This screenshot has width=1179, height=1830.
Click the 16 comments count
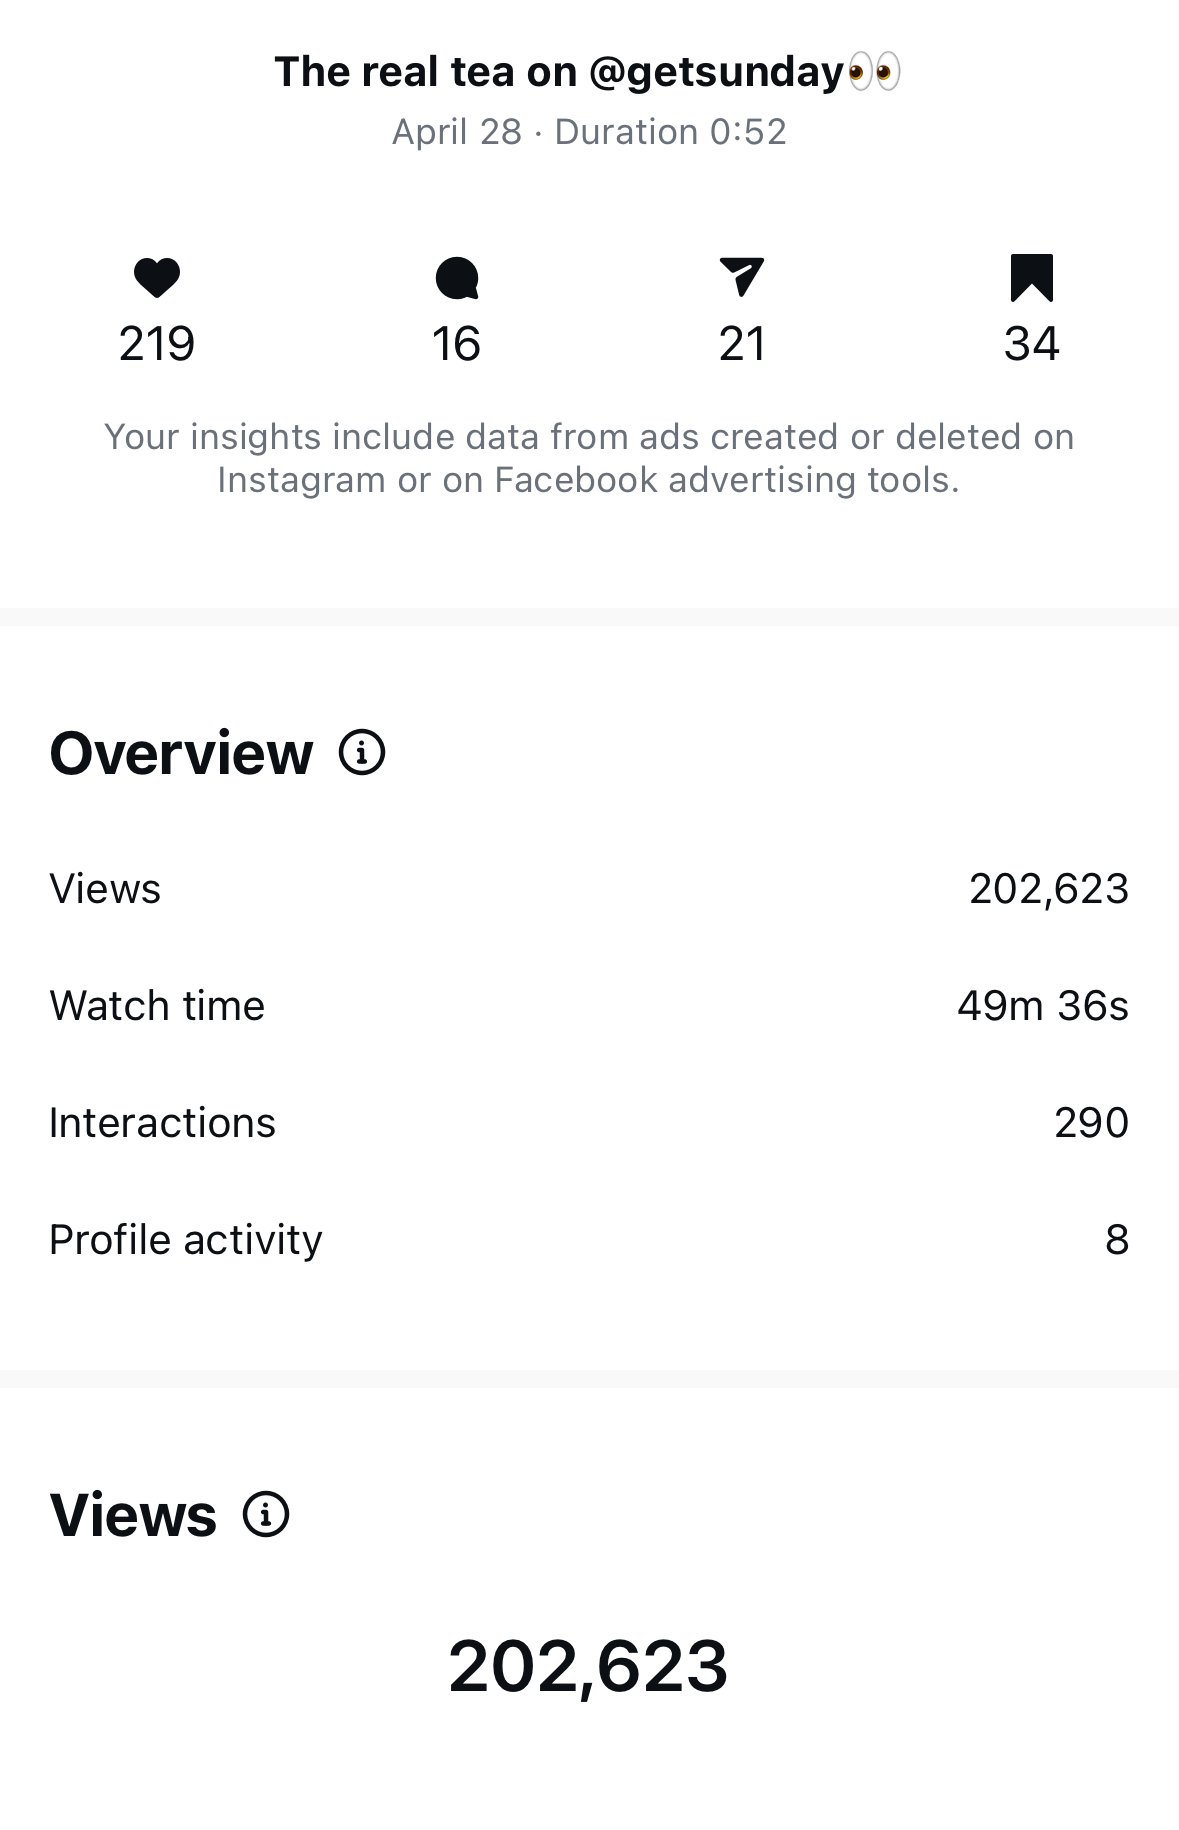457,344
